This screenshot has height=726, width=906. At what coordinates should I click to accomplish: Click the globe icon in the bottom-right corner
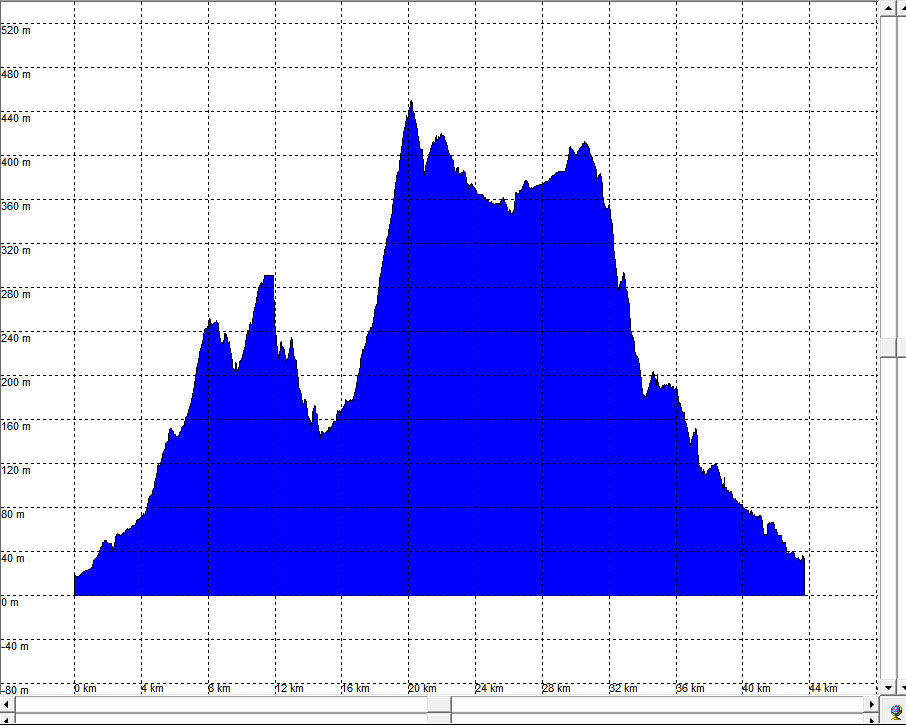(895, 711)
